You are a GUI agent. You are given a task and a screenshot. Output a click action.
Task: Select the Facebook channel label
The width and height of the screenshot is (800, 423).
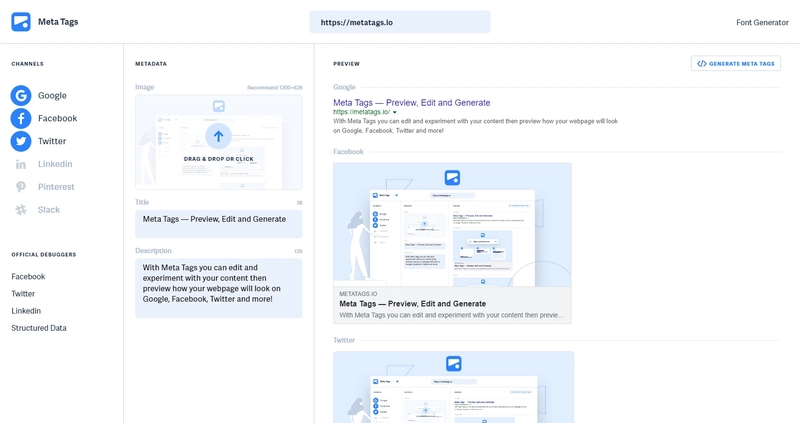(x=58, y=118)
